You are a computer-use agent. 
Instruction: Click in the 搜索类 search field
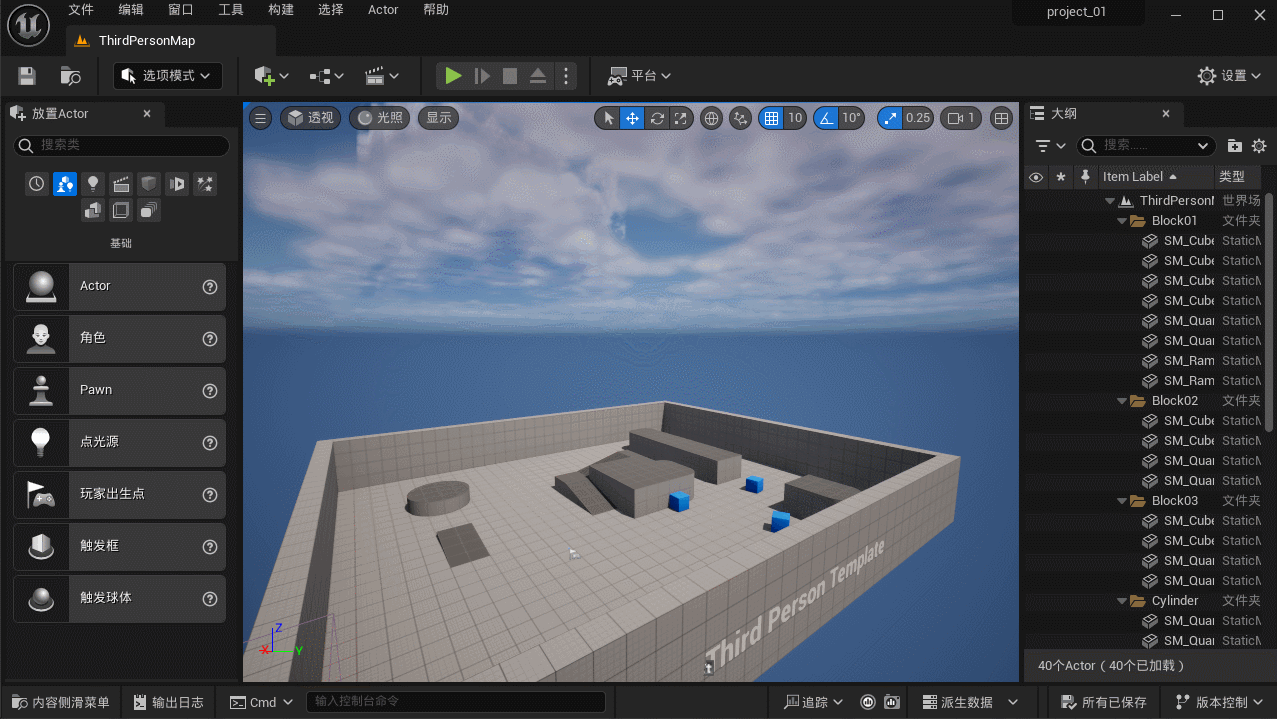(x=121, y=146)
